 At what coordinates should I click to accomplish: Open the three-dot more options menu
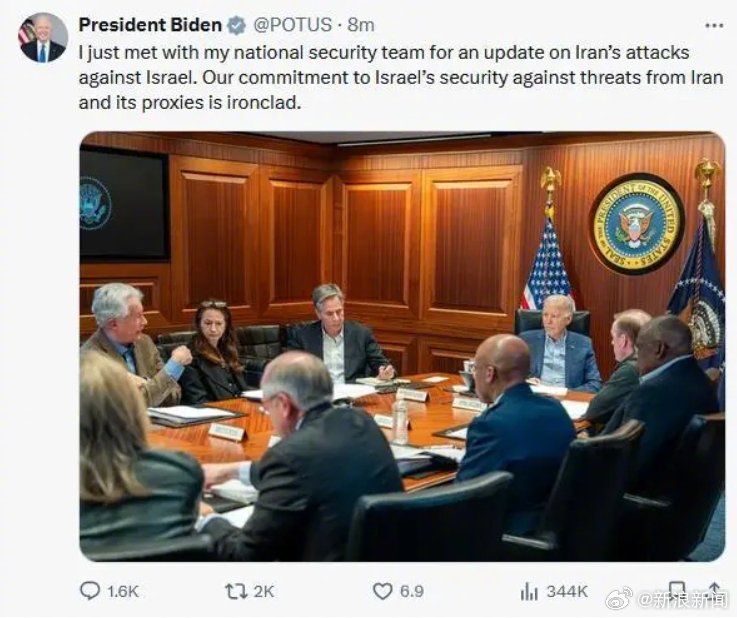(x=713, y=25)
